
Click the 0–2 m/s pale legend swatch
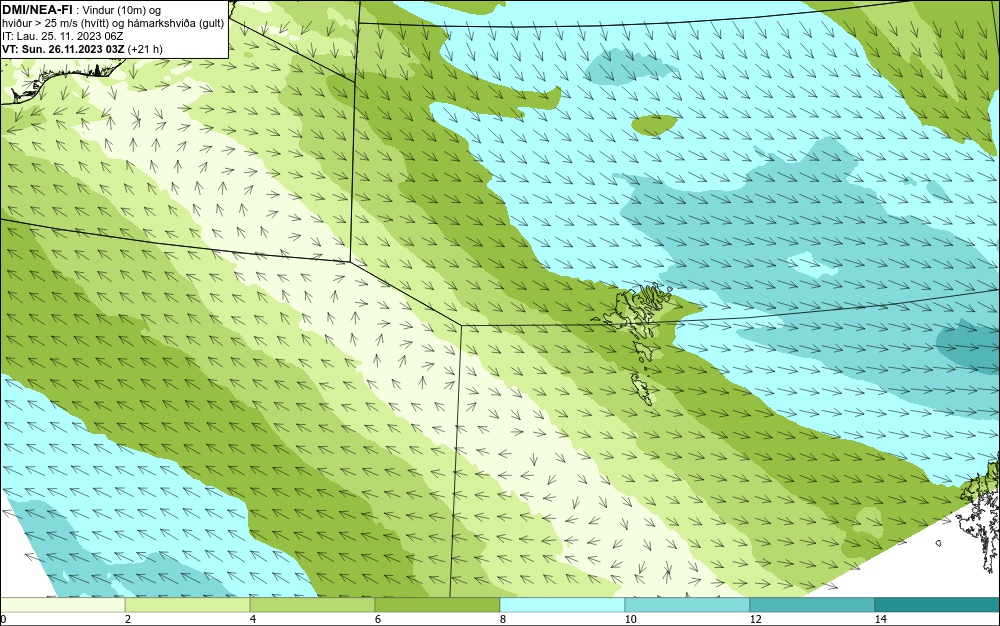pyautogui.click(x=62, y=605)
